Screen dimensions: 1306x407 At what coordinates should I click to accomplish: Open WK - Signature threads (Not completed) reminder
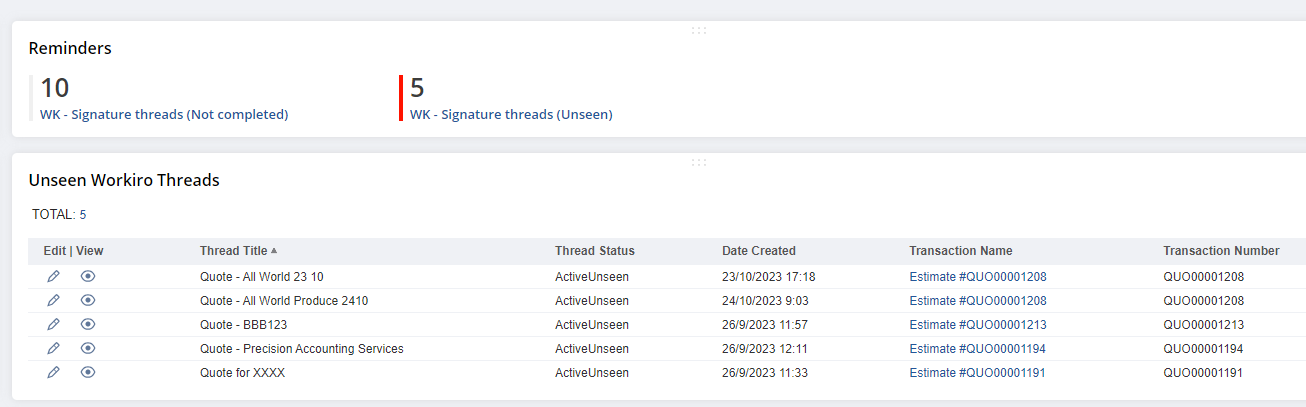164,115
